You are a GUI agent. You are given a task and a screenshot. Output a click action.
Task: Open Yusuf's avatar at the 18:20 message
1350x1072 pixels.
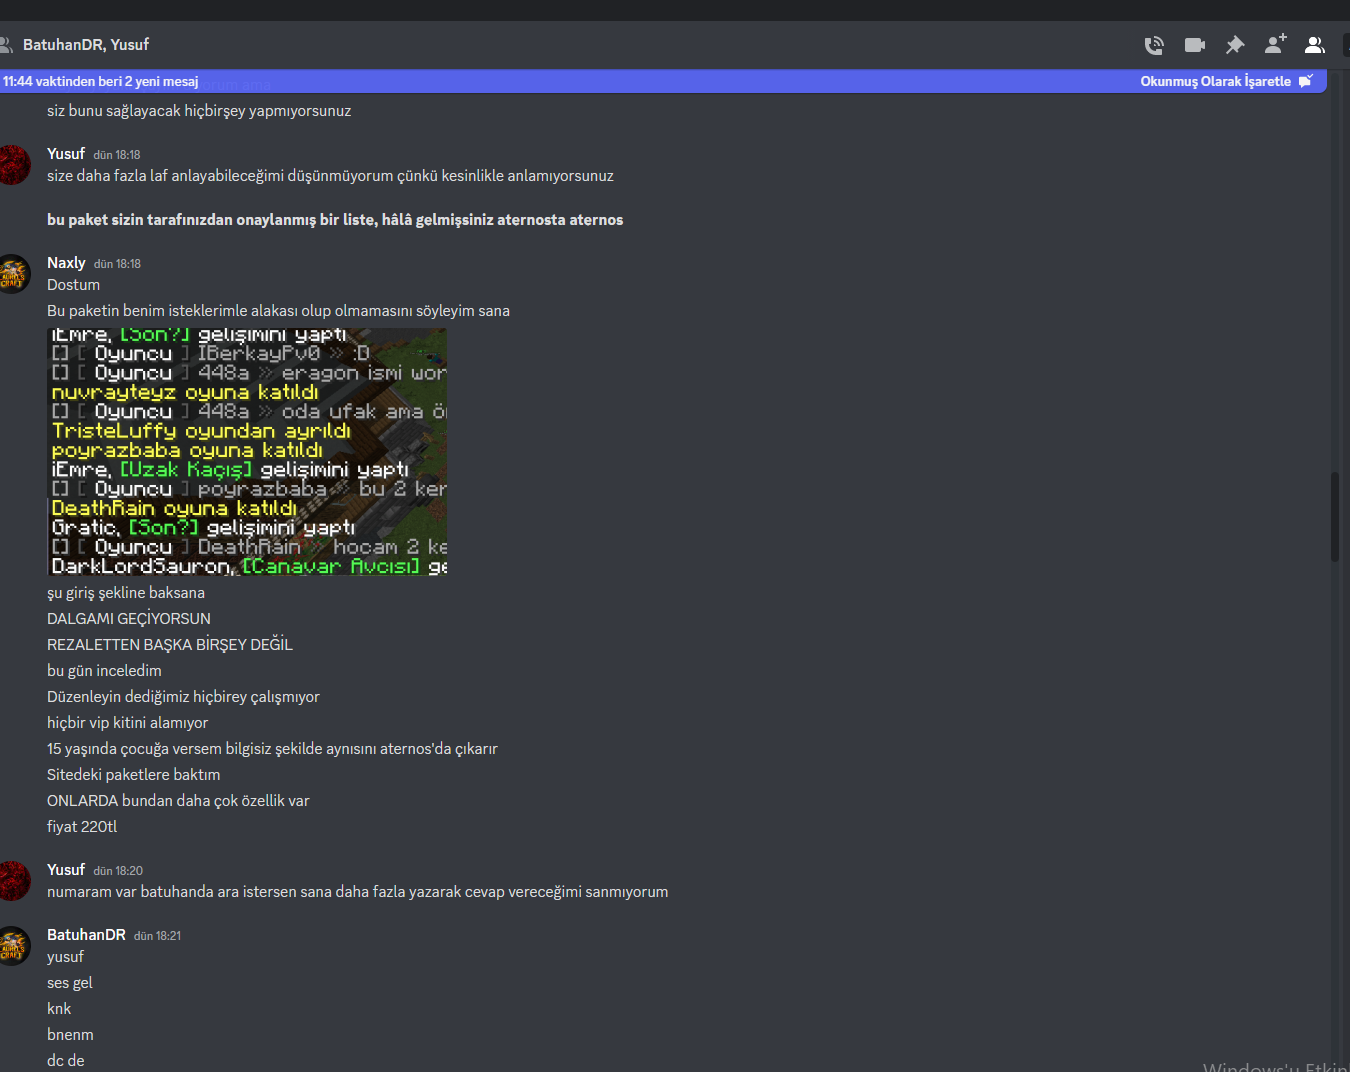[x=14, y=881]
